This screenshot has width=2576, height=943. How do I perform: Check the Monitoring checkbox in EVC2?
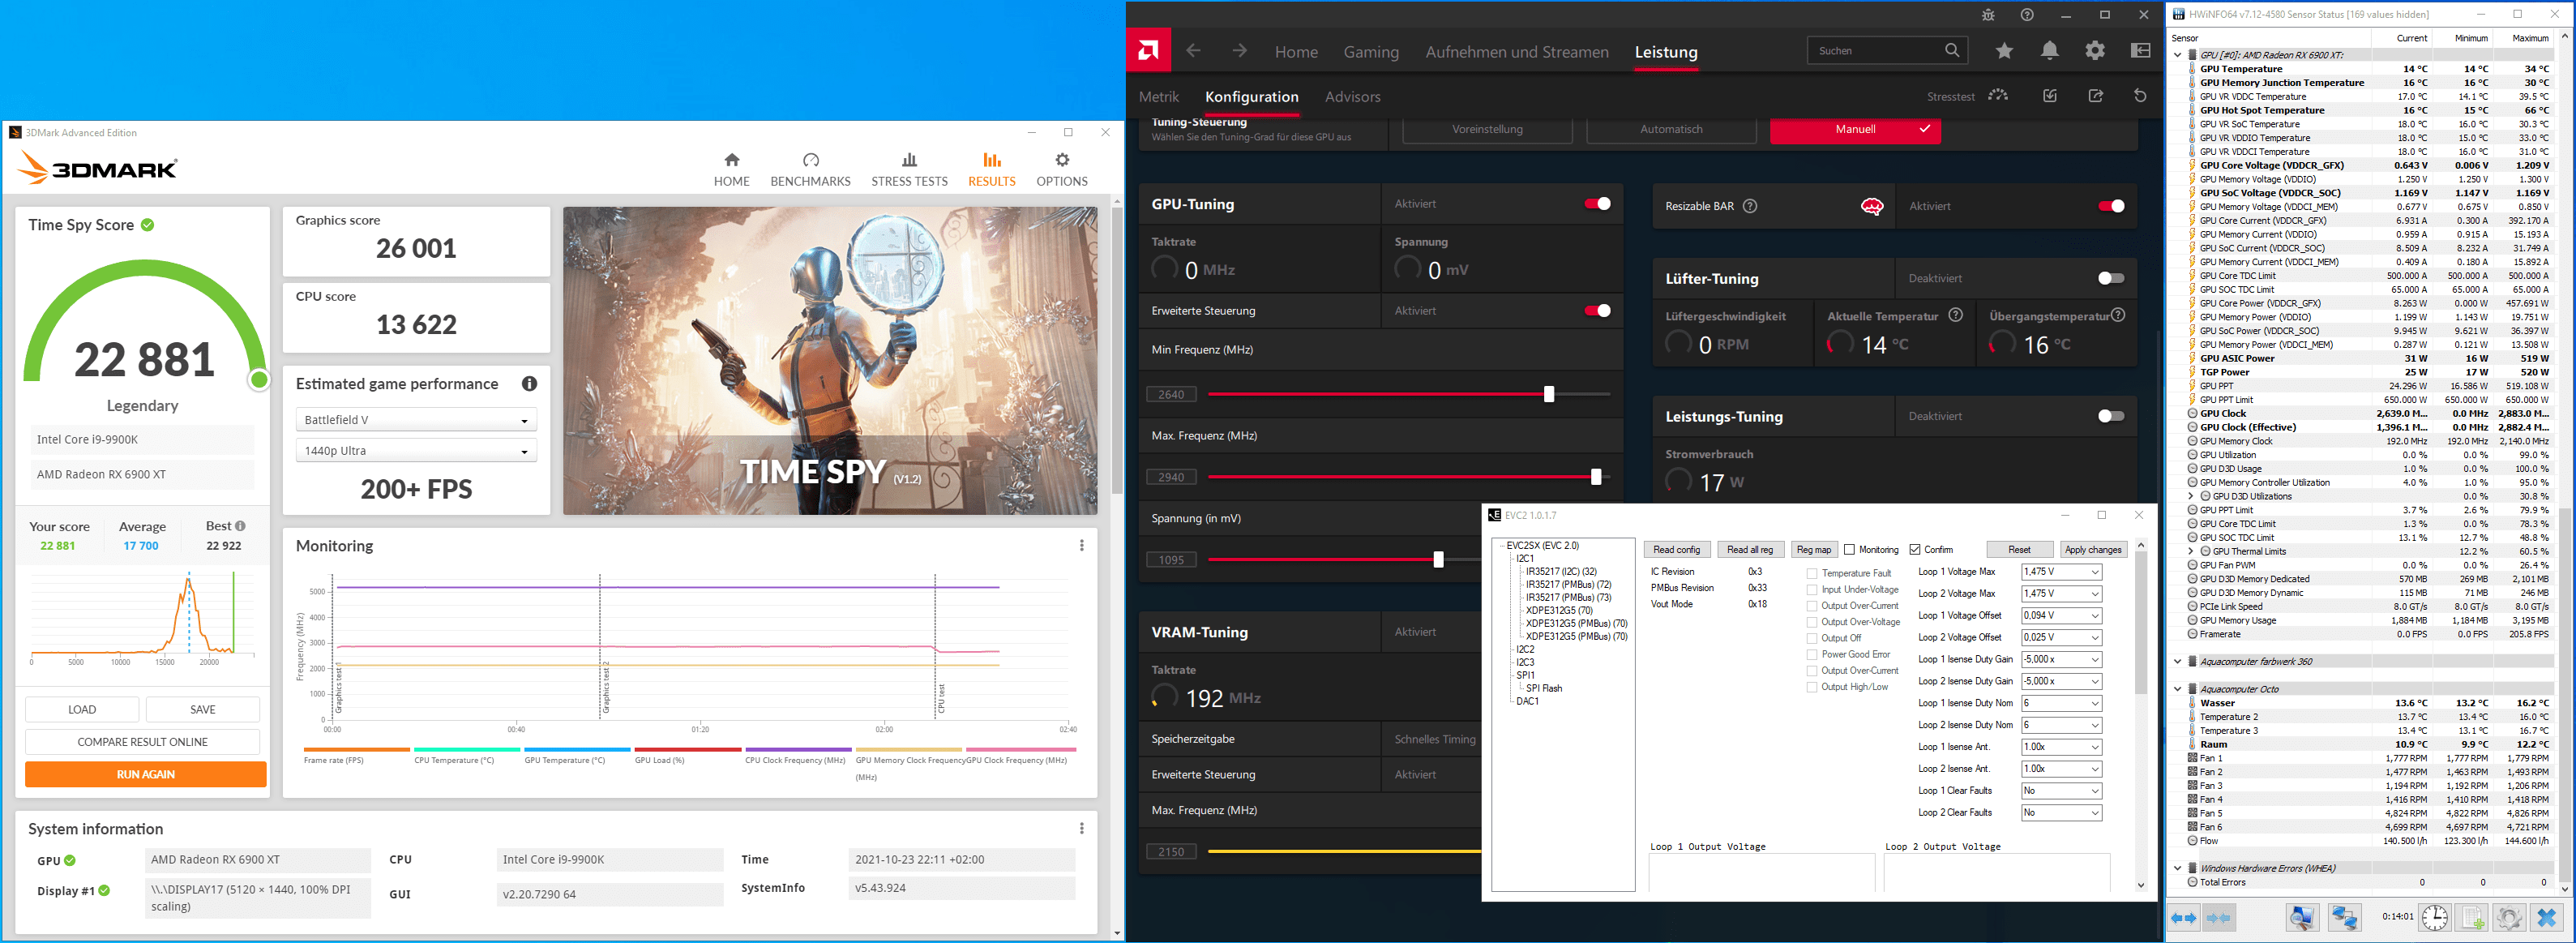pyautogui.click(x=1849, y=550)
